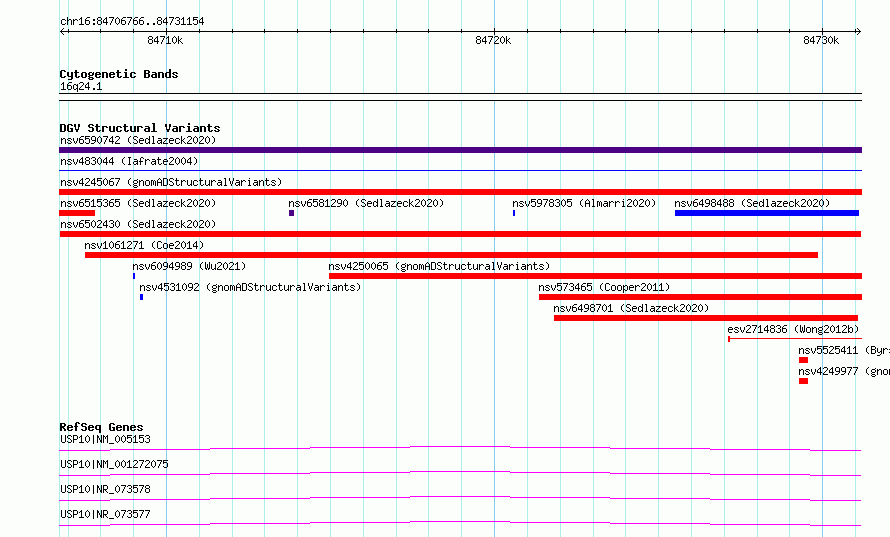Viewport: 890px width, 537px height.
Task: Select the esv2714836 (Wong2012b) thin red line
Action: 795,339
